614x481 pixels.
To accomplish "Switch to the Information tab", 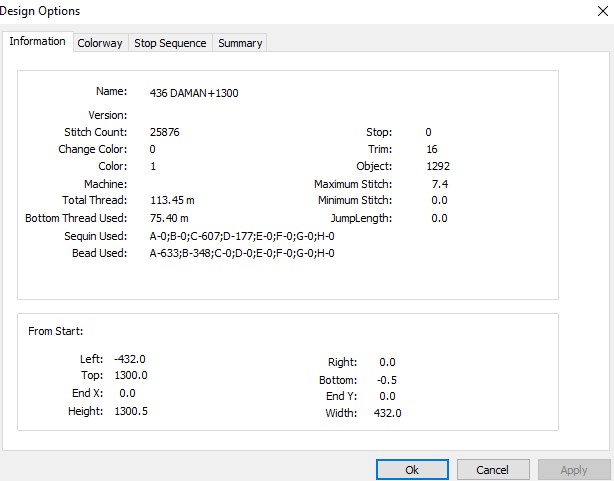I will coord(37,42).
